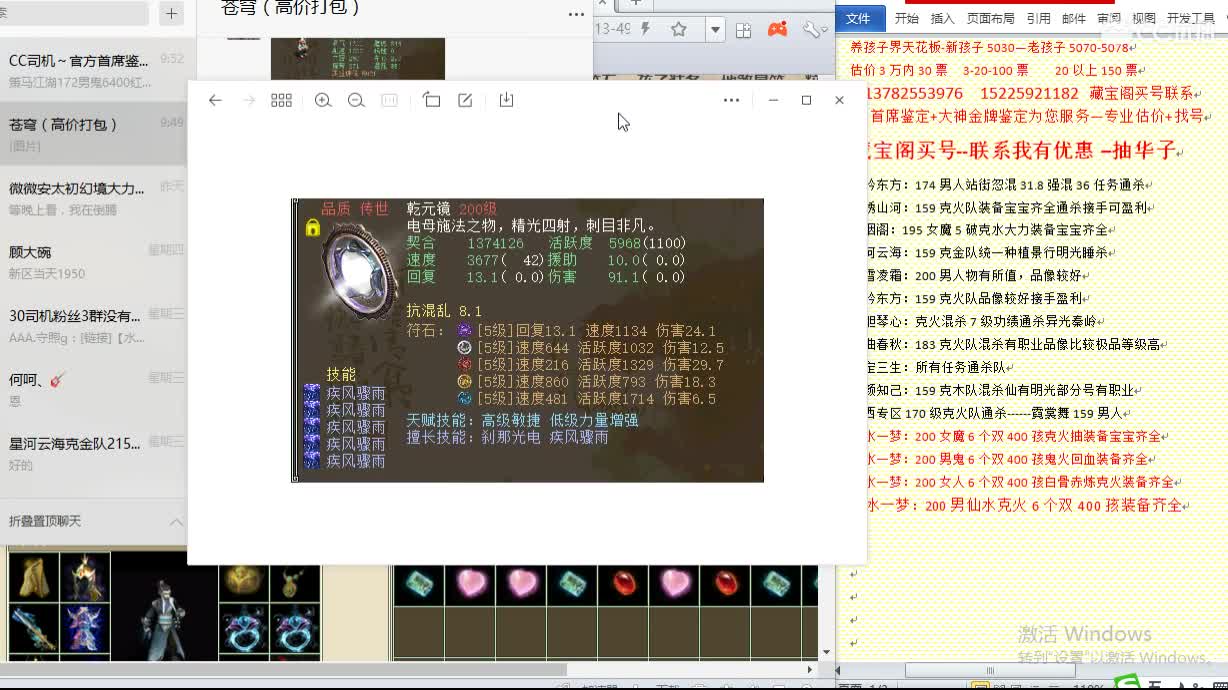Bookmark page with browser star icon
The image size is (1228, 690).
[x=679, y=30]
